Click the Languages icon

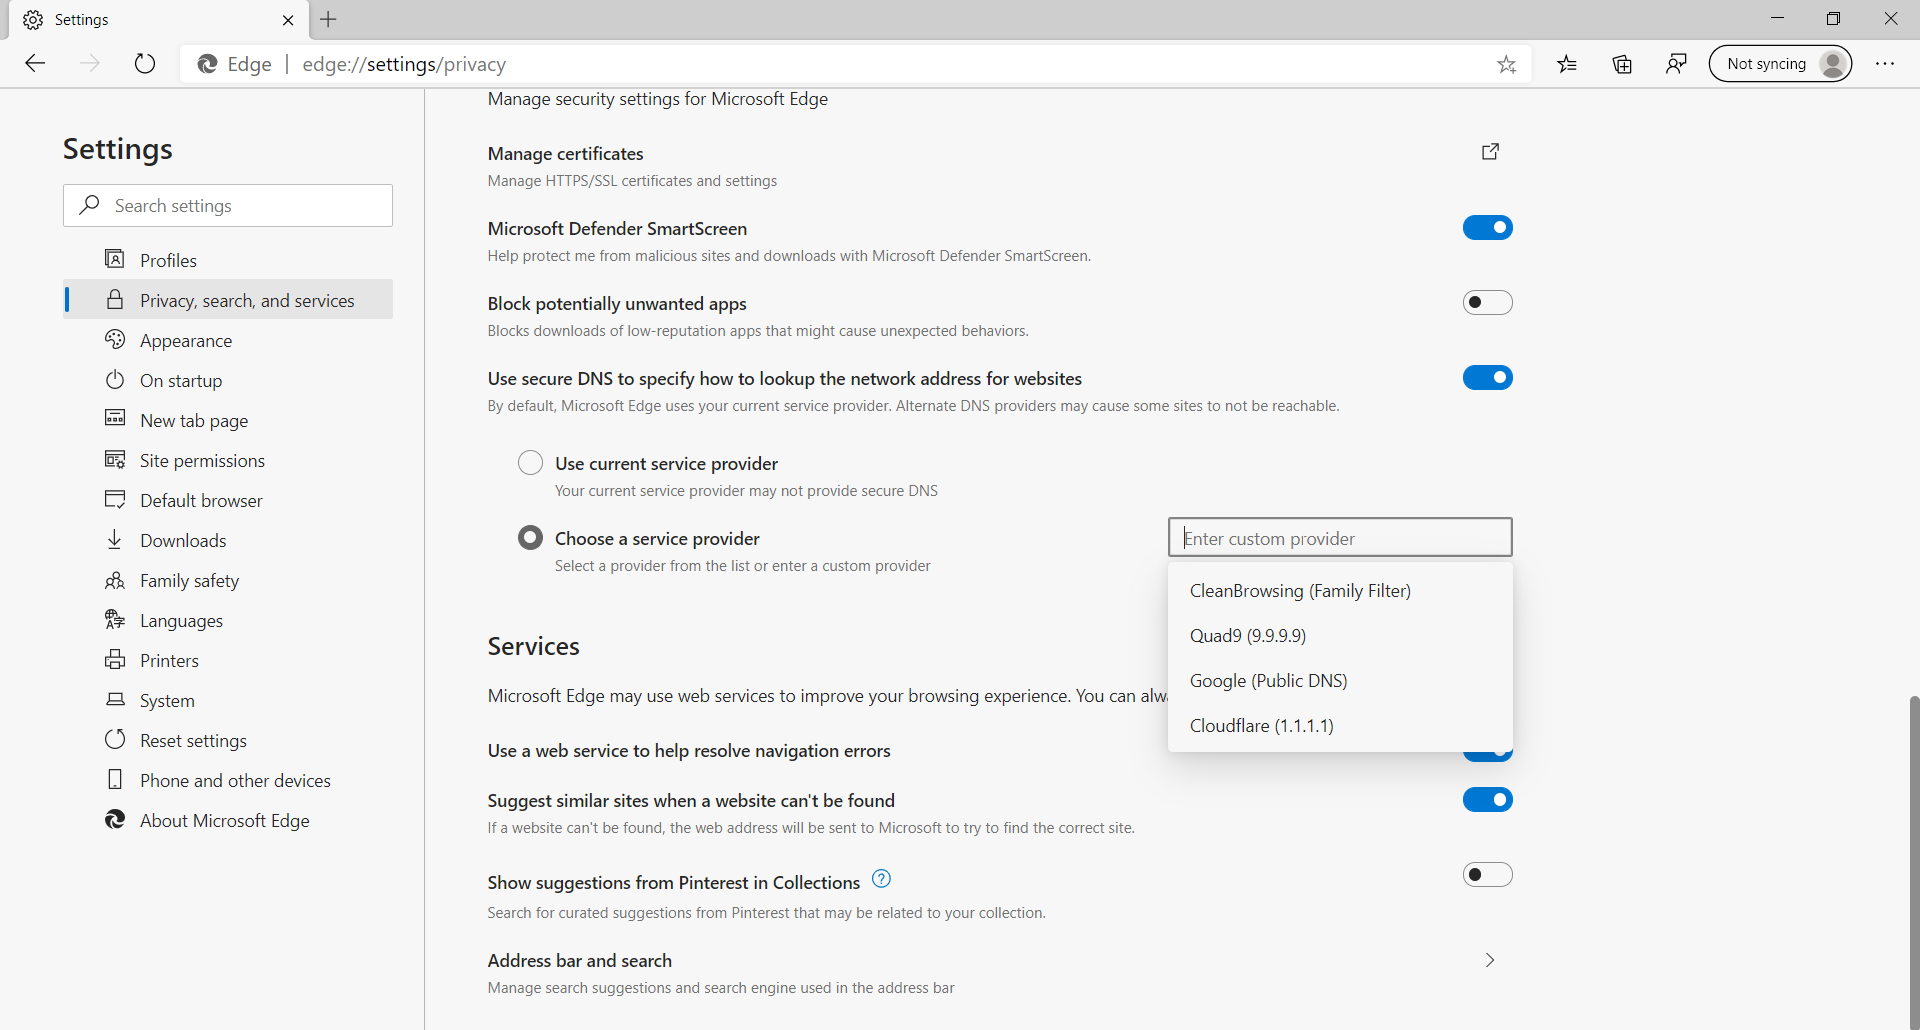point(115,620)
